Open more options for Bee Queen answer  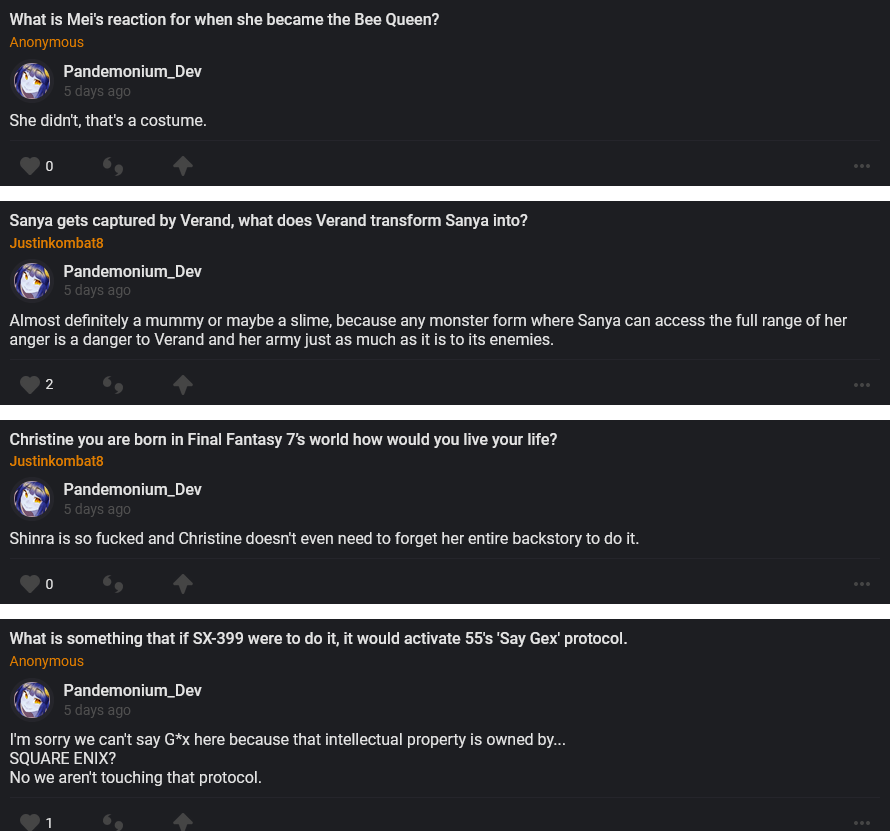point(862,166)
